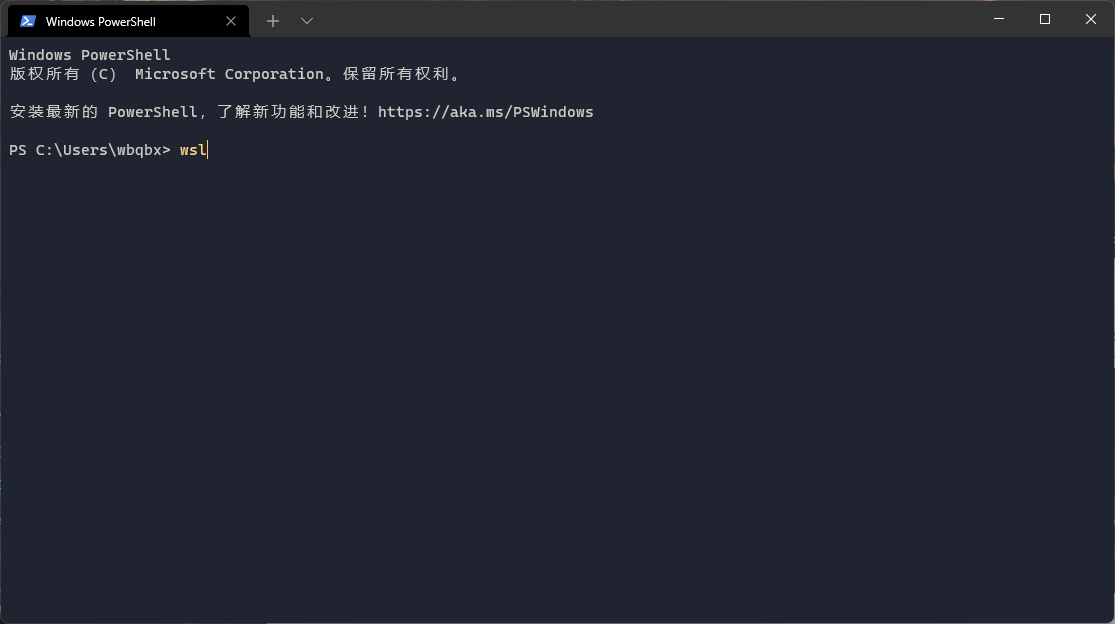The height and width of the screenshot is (624, 1115).
Task: Maximize the terminal window
Action: [x=1045, y=19]
